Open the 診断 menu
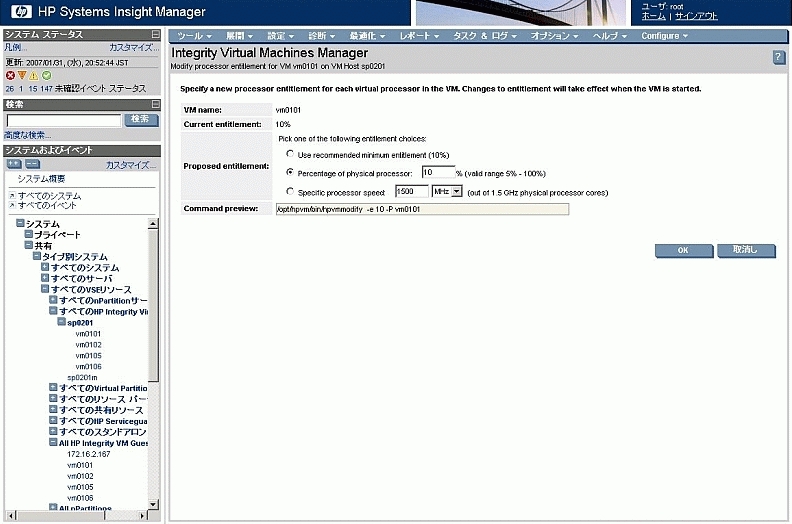Screen dimensions: 792x524 (x=322, y=36)
